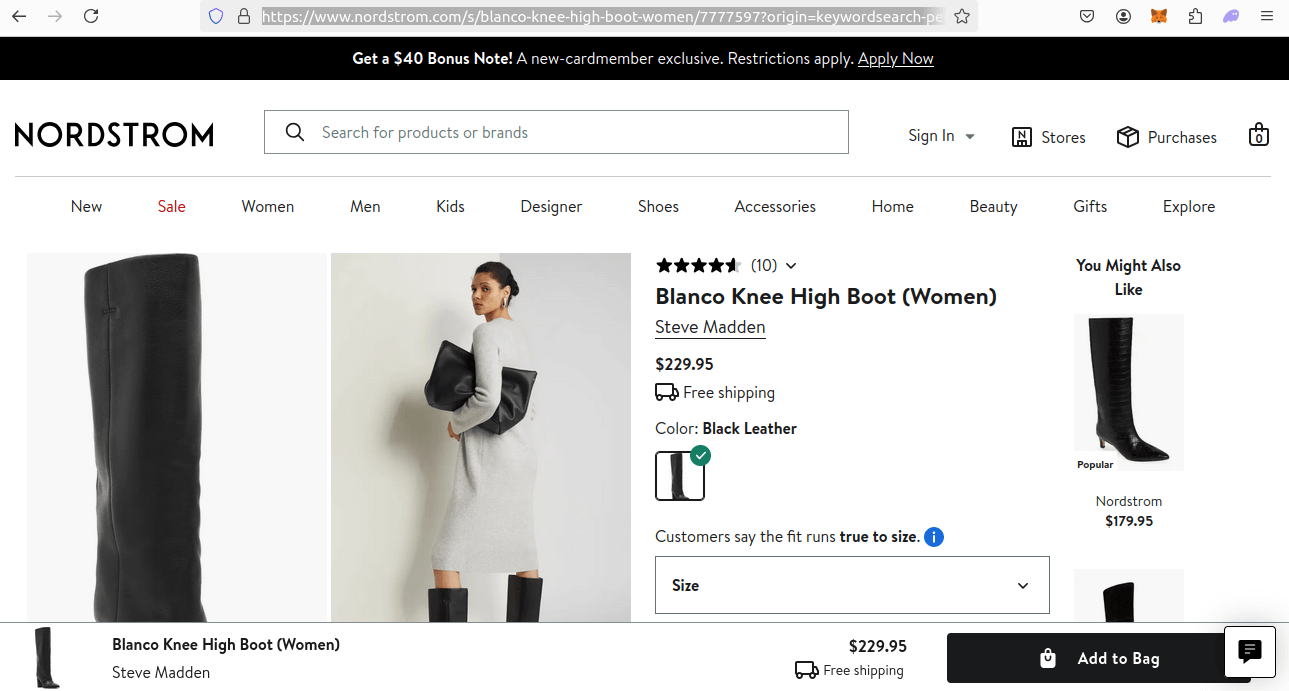
Task: Open the Firefox account profile icon
Action: [x=1124, y=16]
